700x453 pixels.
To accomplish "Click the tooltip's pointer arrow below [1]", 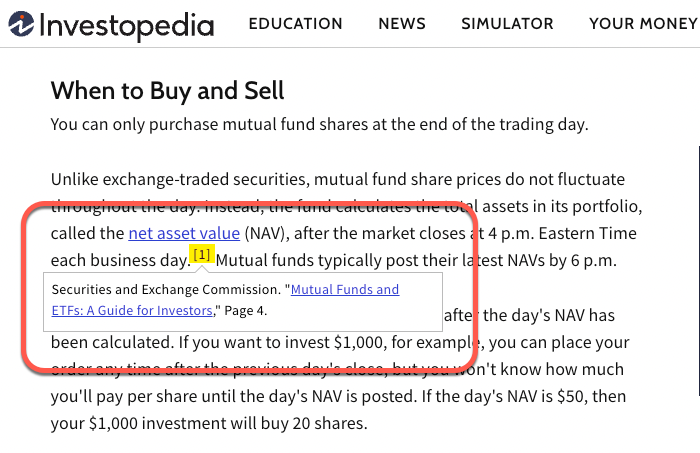I will tap(202, 269).
